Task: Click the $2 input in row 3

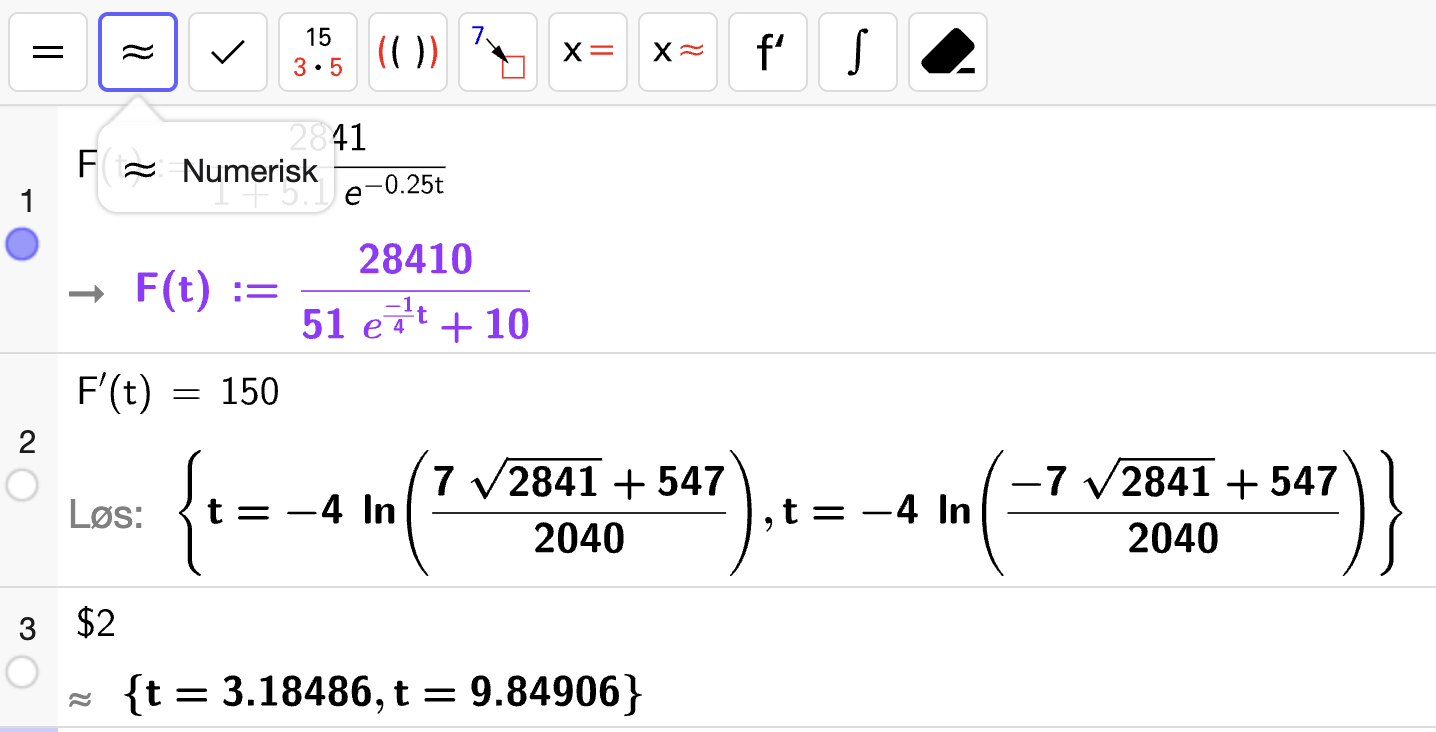Action: click(x=97, y=625)
